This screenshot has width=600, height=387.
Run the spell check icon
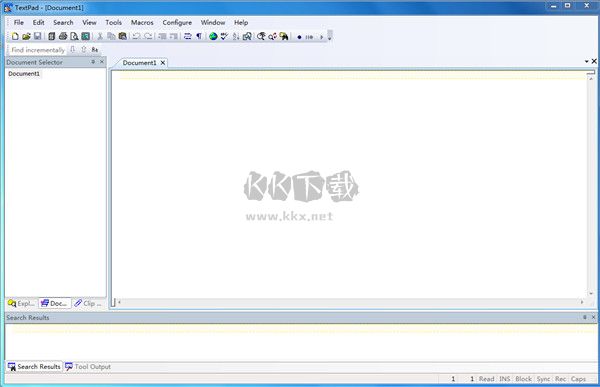[224, 36]
